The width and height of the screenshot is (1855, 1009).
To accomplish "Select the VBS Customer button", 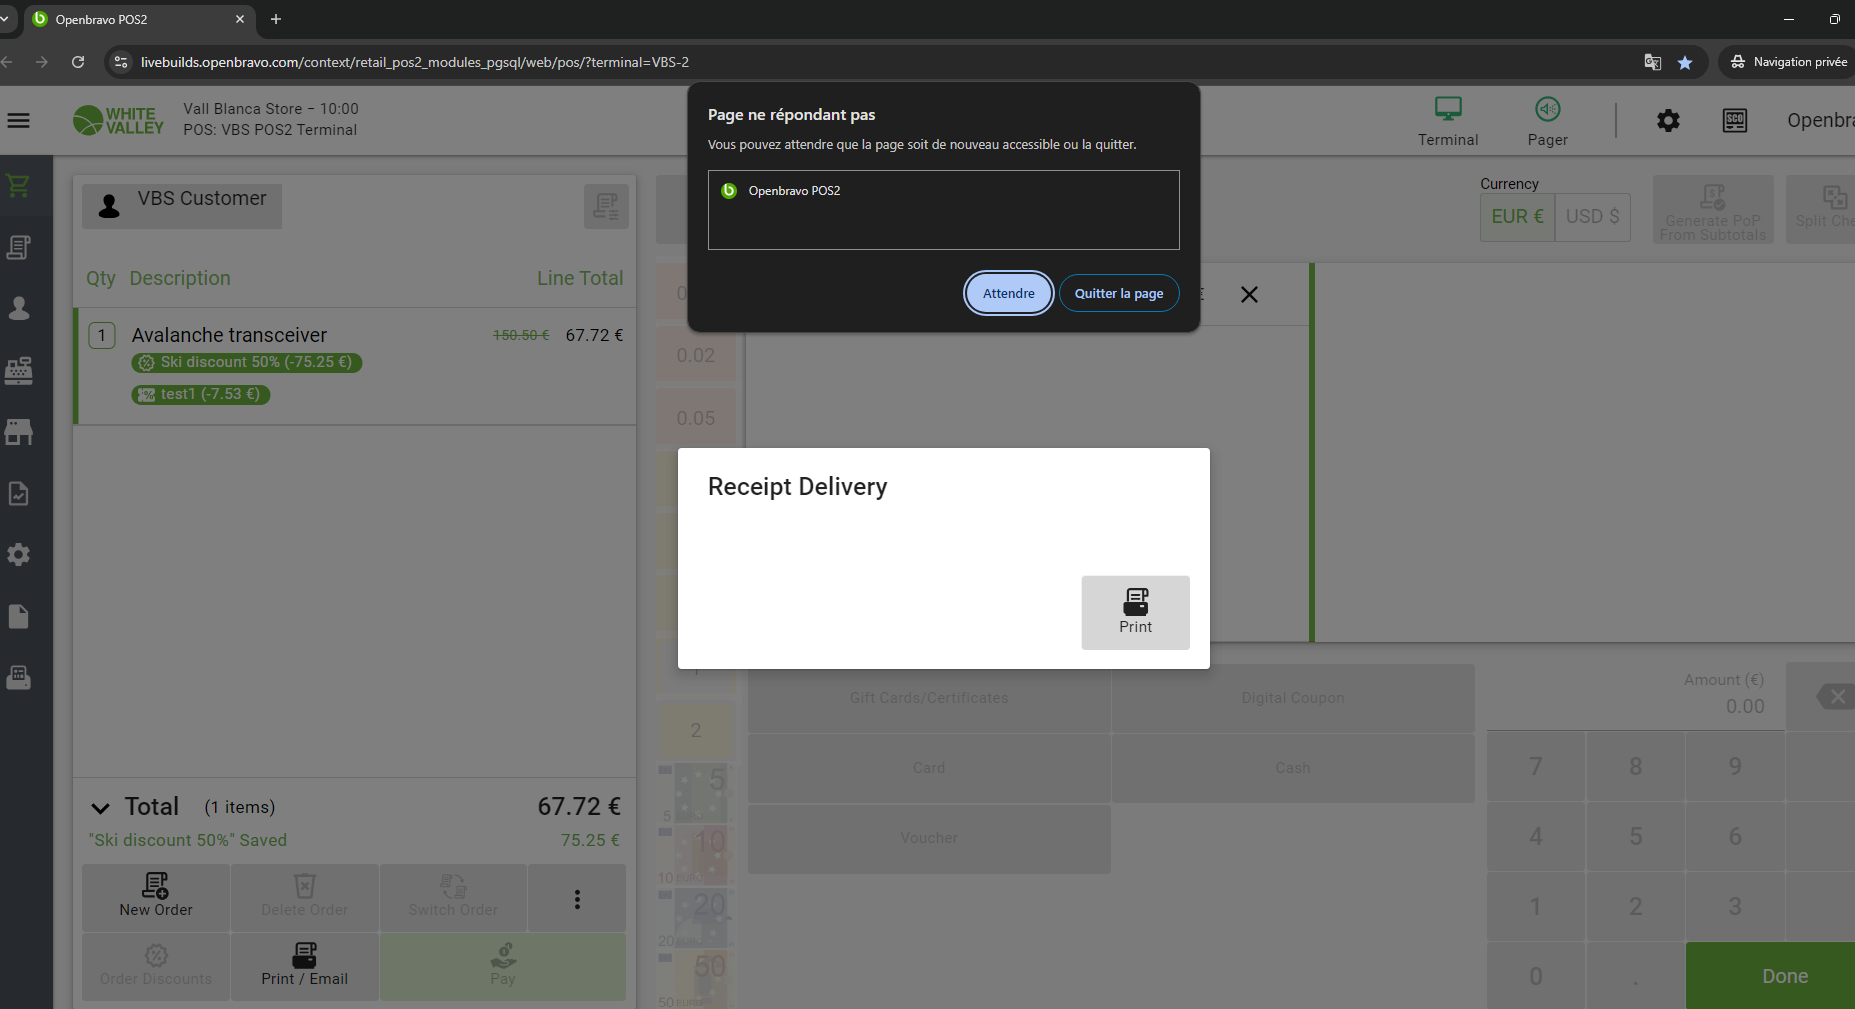I will pyautogui.click(x=182, y=205).
